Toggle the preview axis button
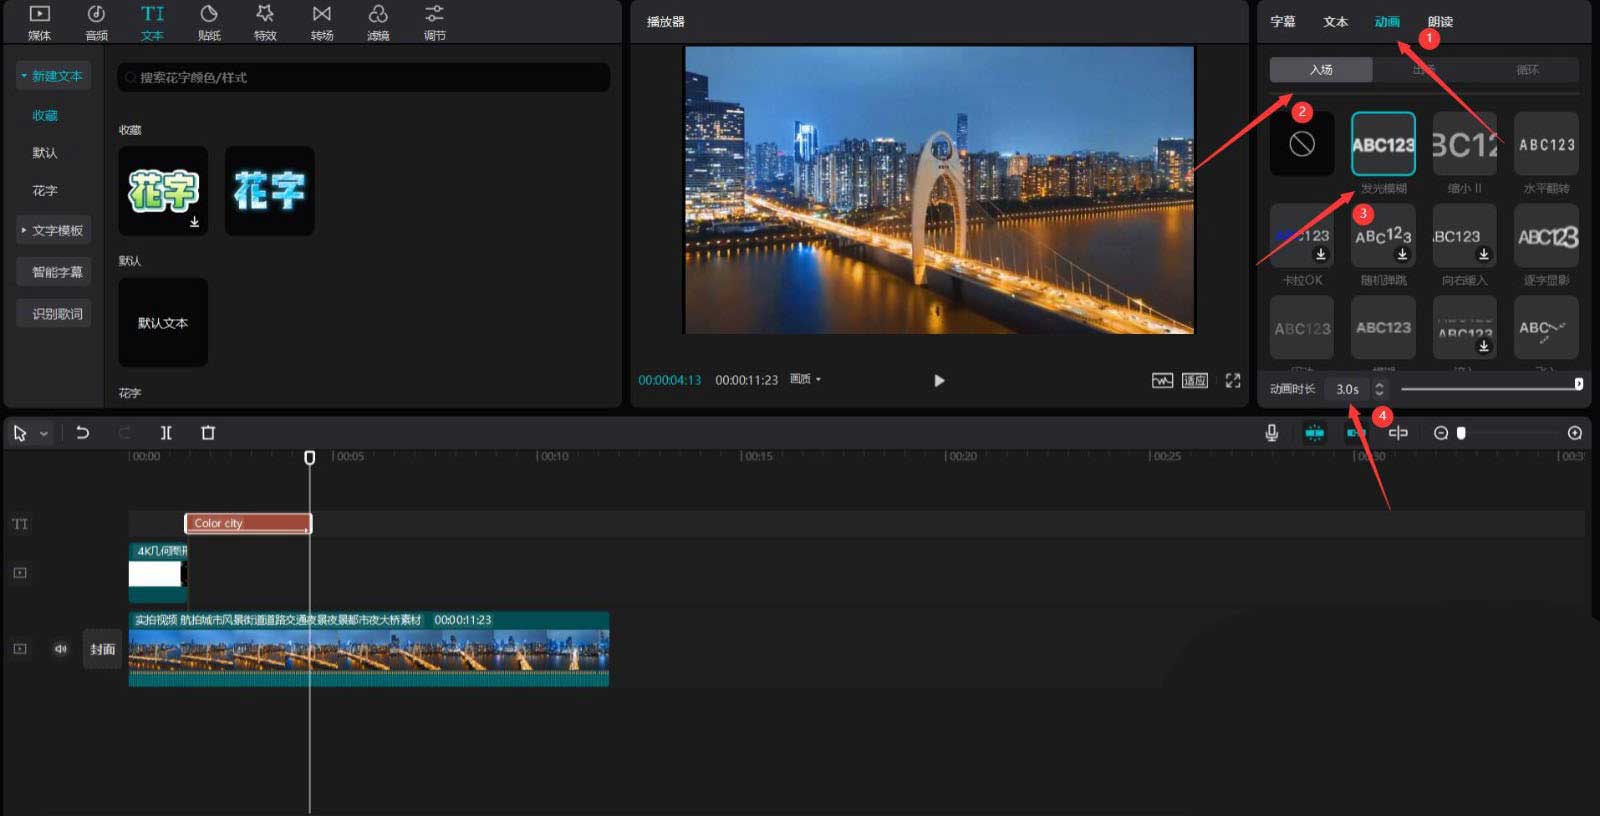The height and width of the screenshot is (816, 1600). pyautogui.click(x=1398, y=433)
